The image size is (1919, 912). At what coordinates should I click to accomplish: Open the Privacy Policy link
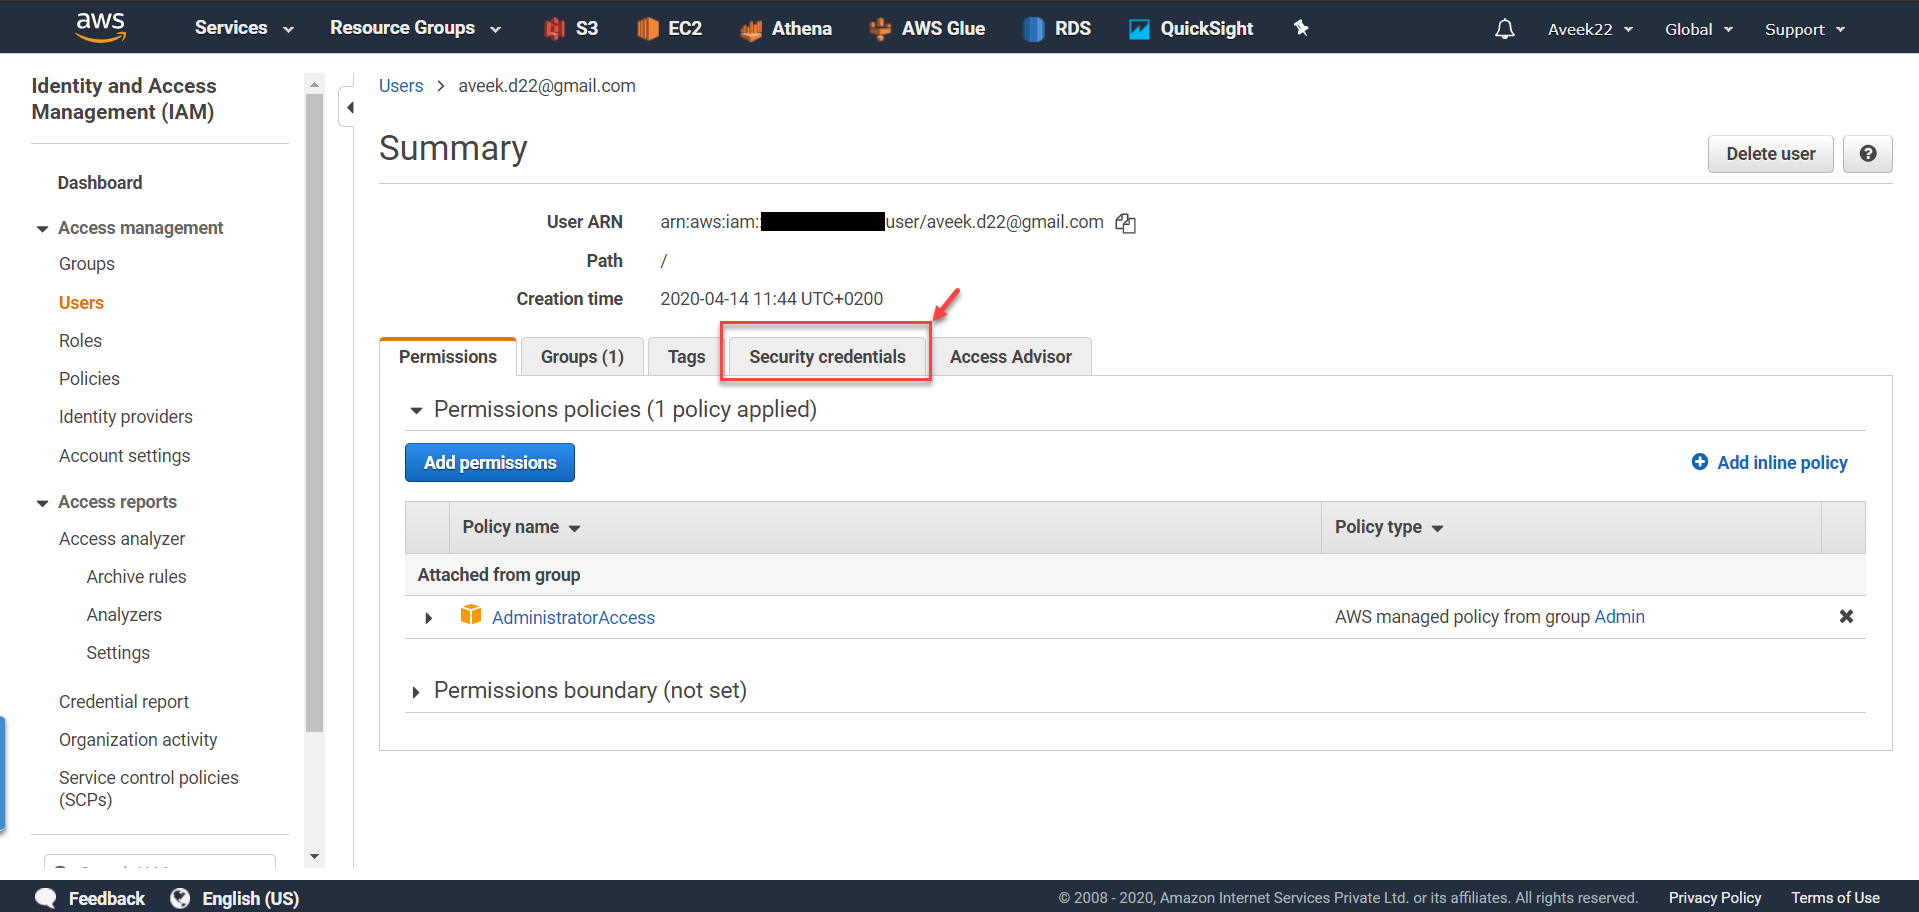click(x=1715, y=898)
